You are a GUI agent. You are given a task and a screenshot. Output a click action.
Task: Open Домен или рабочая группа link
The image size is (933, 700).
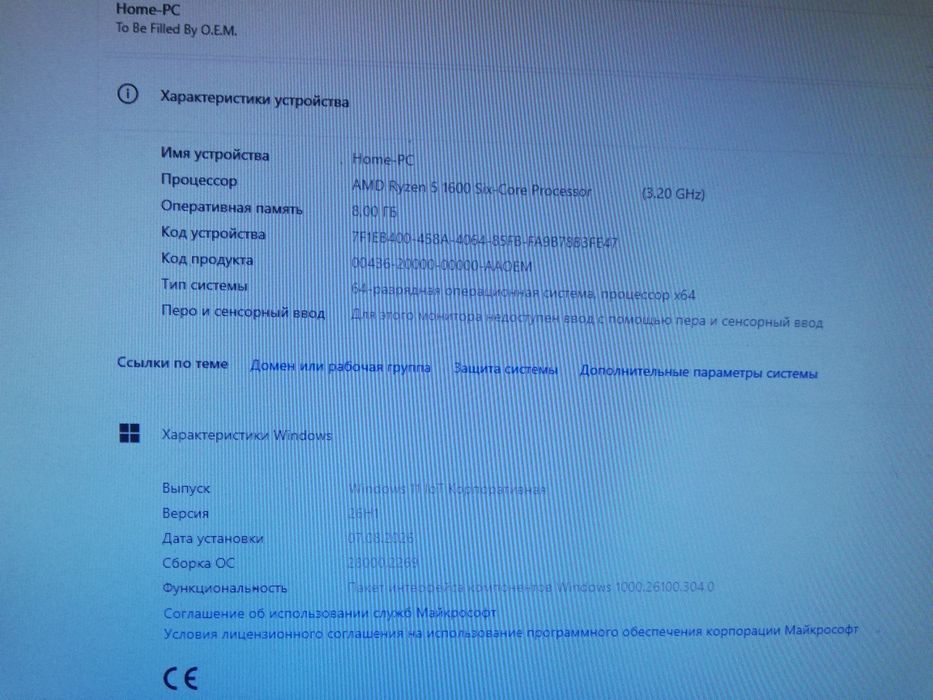(x=340, y=367)
